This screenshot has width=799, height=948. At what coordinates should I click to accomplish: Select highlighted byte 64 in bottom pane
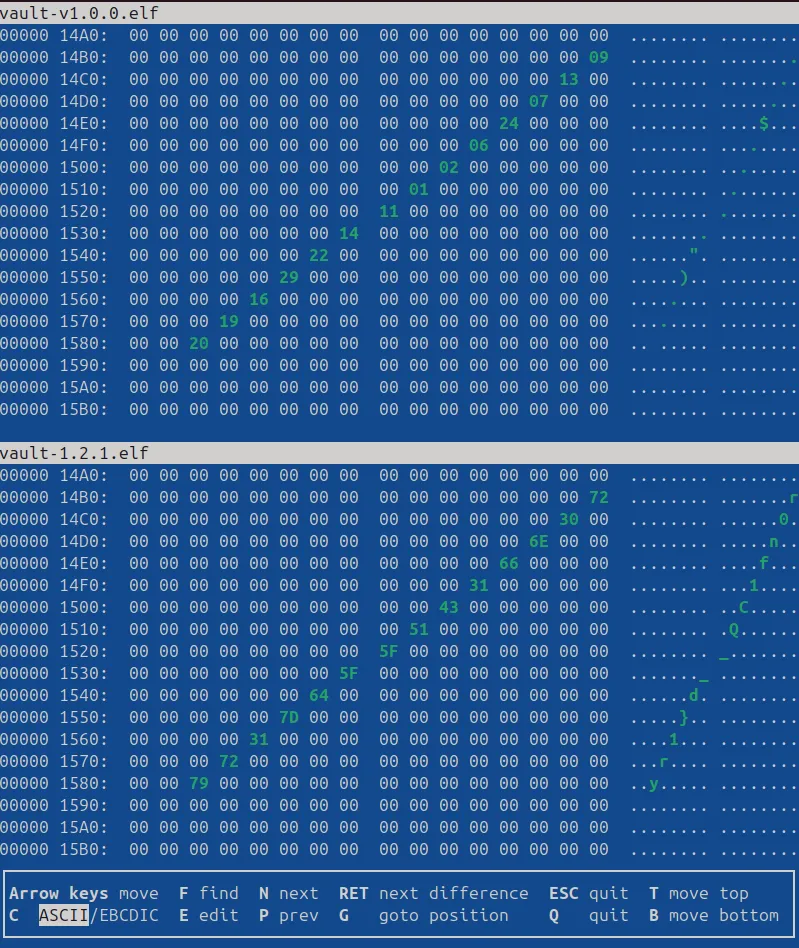319,695
